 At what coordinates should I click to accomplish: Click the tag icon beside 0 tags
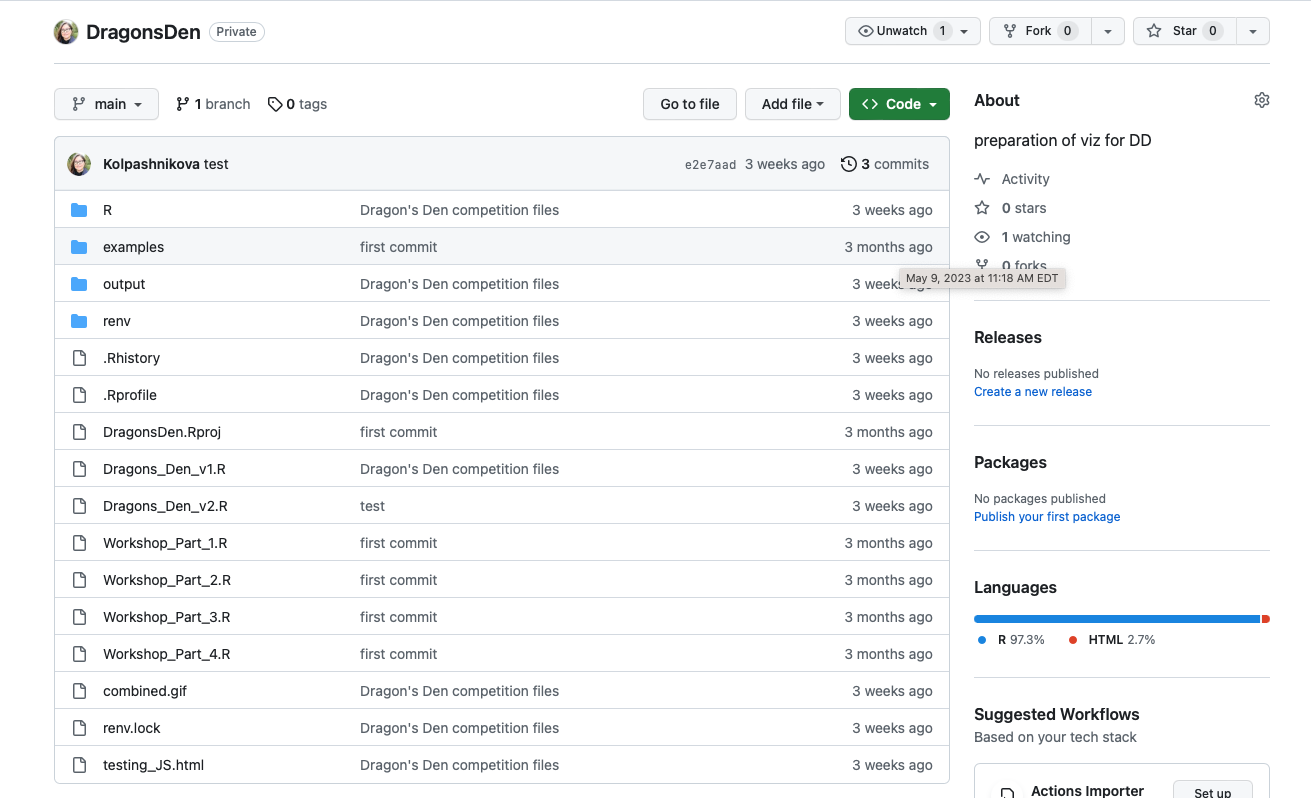pyautogui.click(x=275, y=104)
